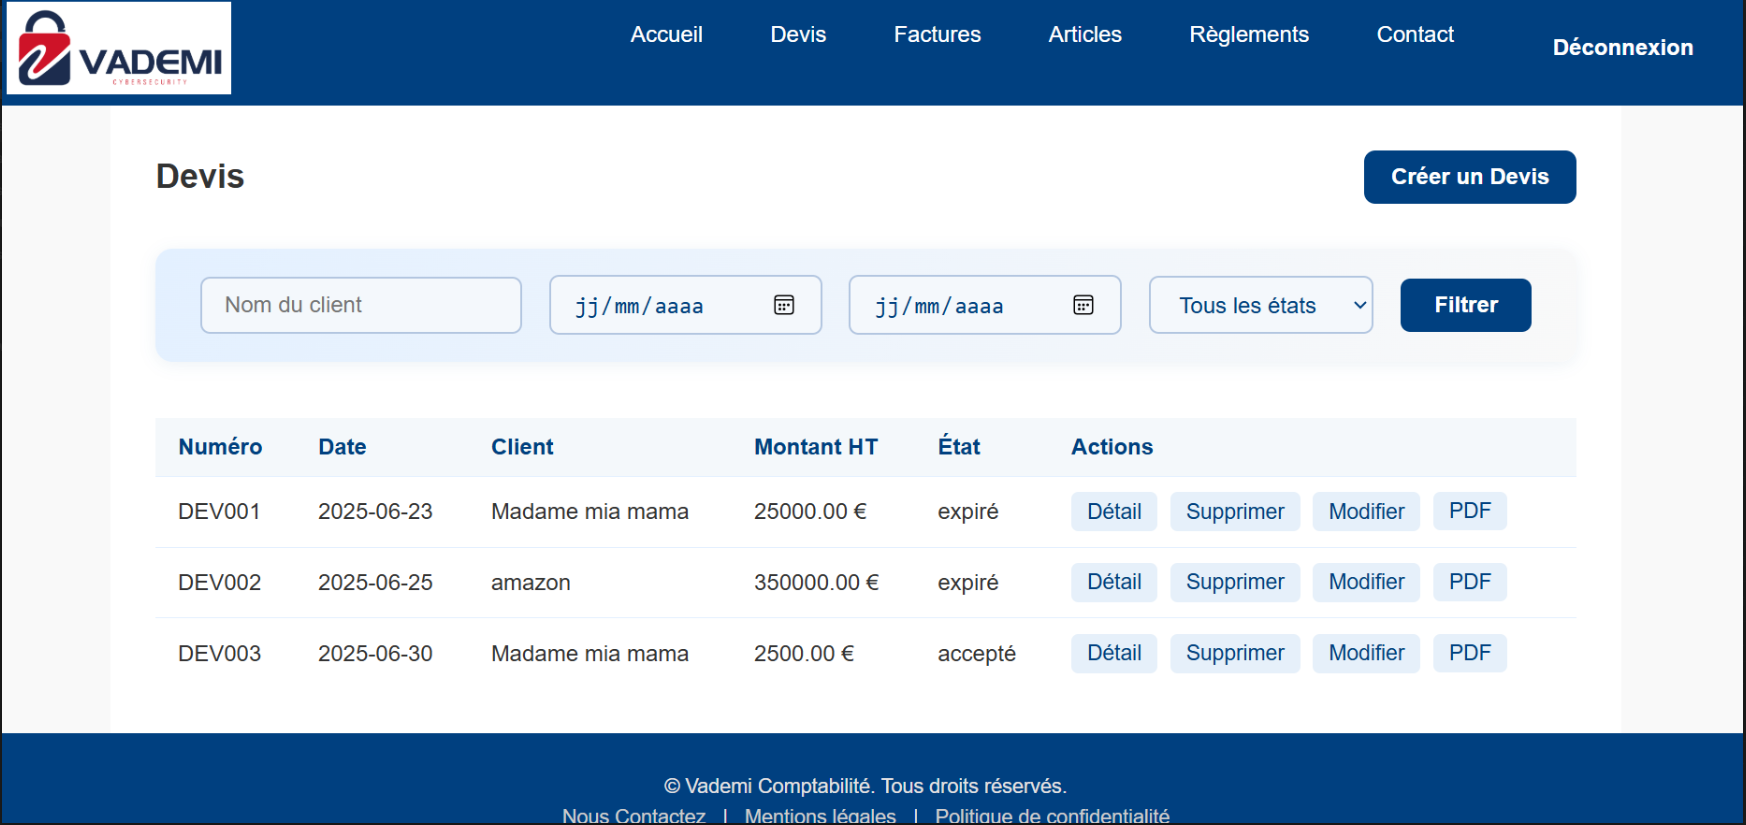Viewport: 1746px width, 825px height.
Task: Select the DEV002 number cell
Action: click(219, 582)
